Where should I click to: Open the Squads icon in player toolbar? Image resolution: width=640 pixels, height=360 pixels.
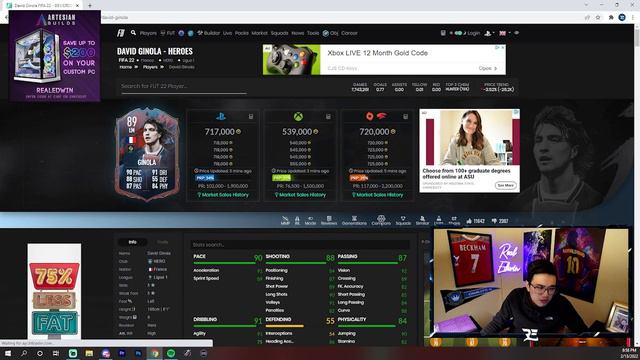click(x=403, y=220)
